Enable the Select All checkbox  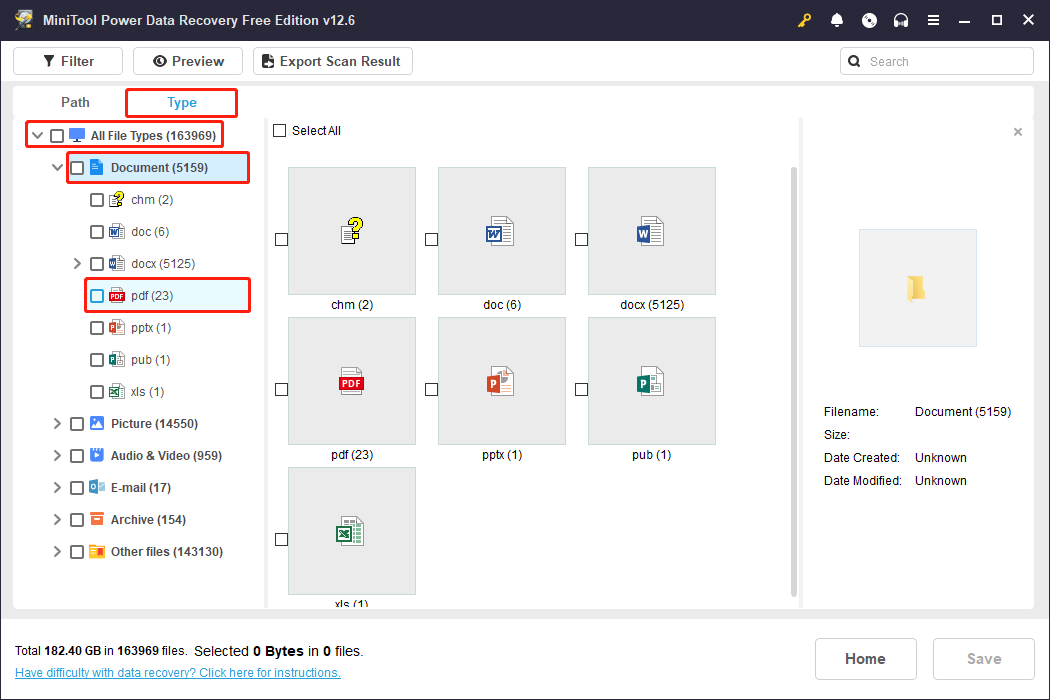[x=277, y=130]
